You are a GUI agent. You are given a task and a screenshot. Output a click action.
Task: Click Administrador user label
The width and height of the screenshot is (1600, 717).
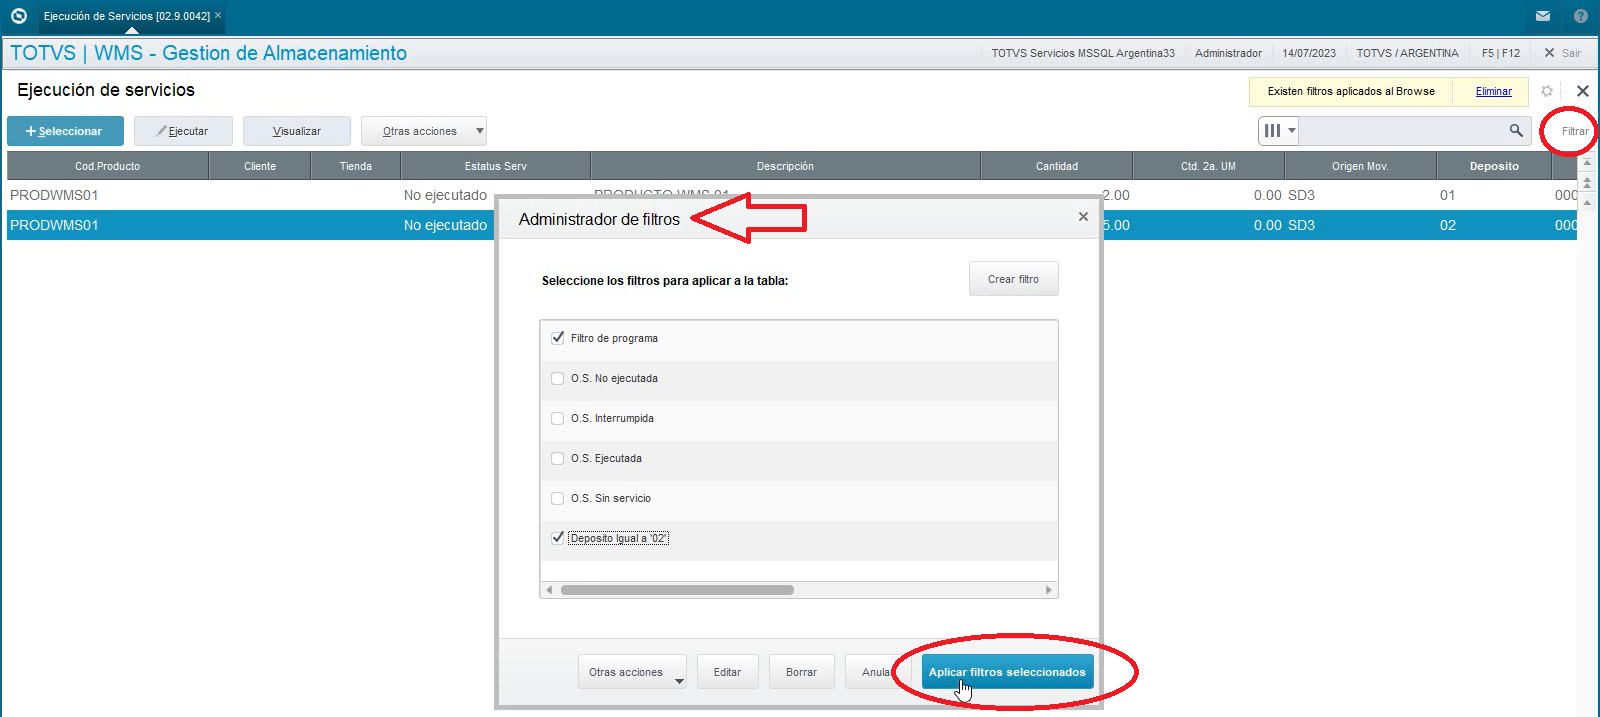coord(1228,53)
